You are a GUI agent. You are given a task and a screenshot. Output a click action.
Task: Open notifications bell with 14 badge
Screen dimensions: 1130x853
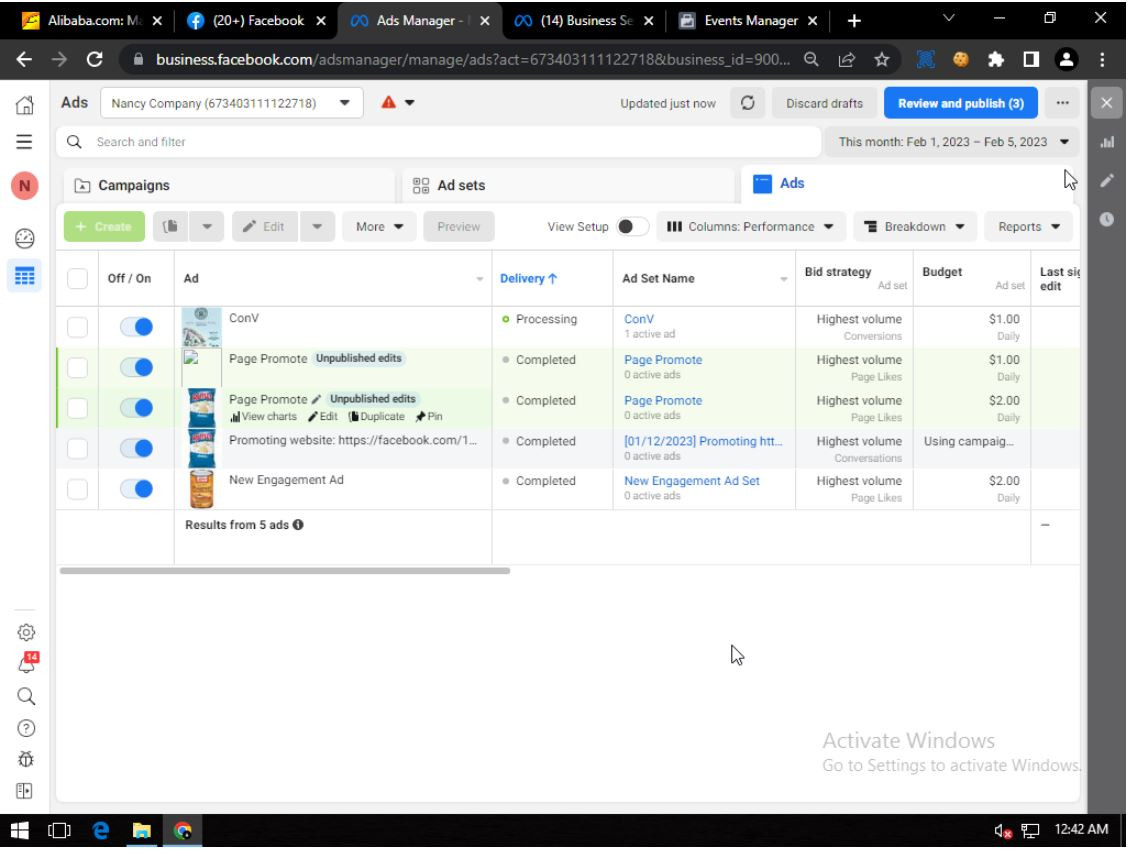click(x=27, y=664)
